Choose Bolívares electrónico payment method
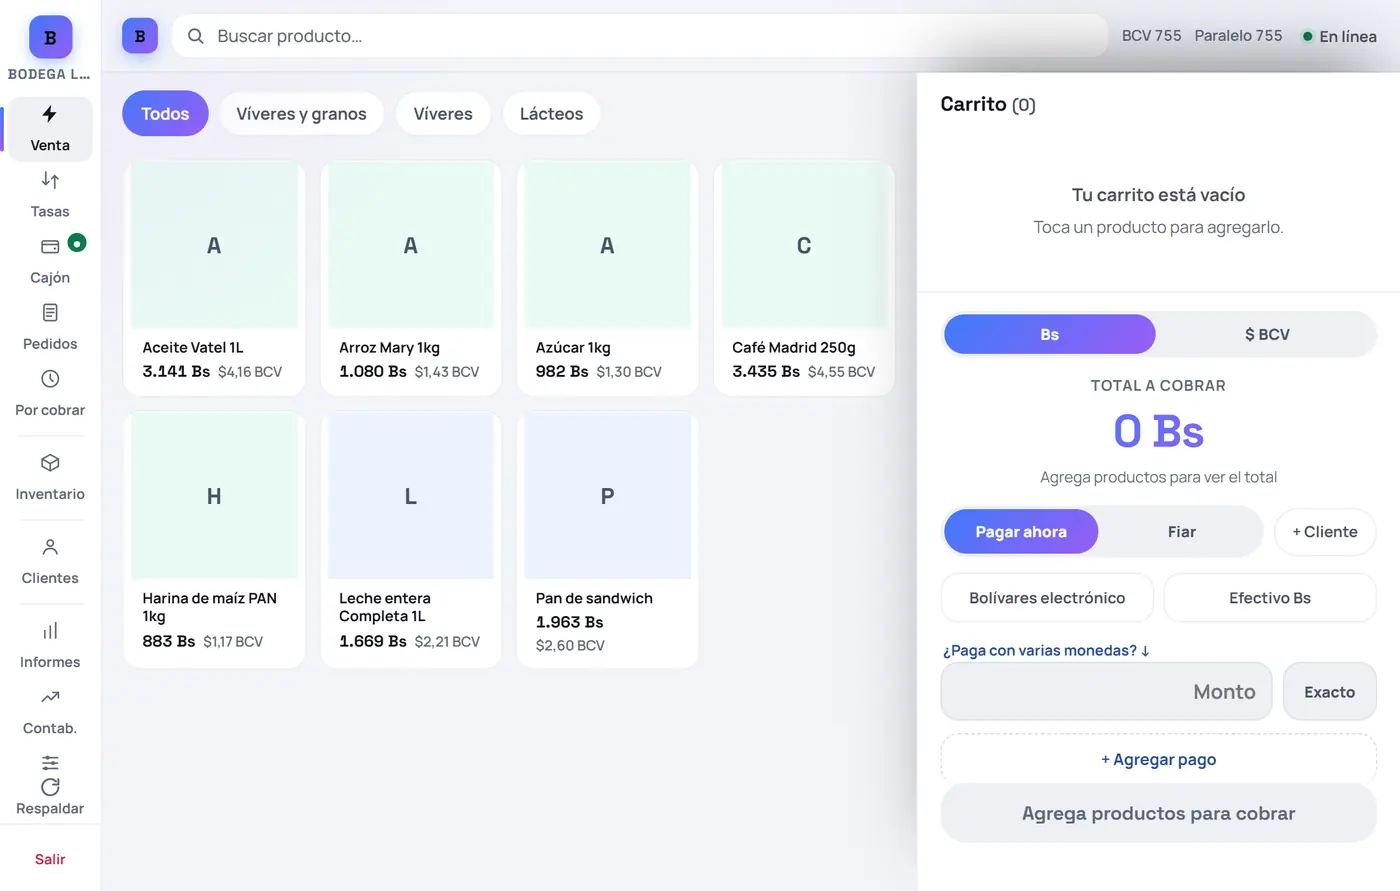This screenshot has width=1400, height=891. point(1047,598)
